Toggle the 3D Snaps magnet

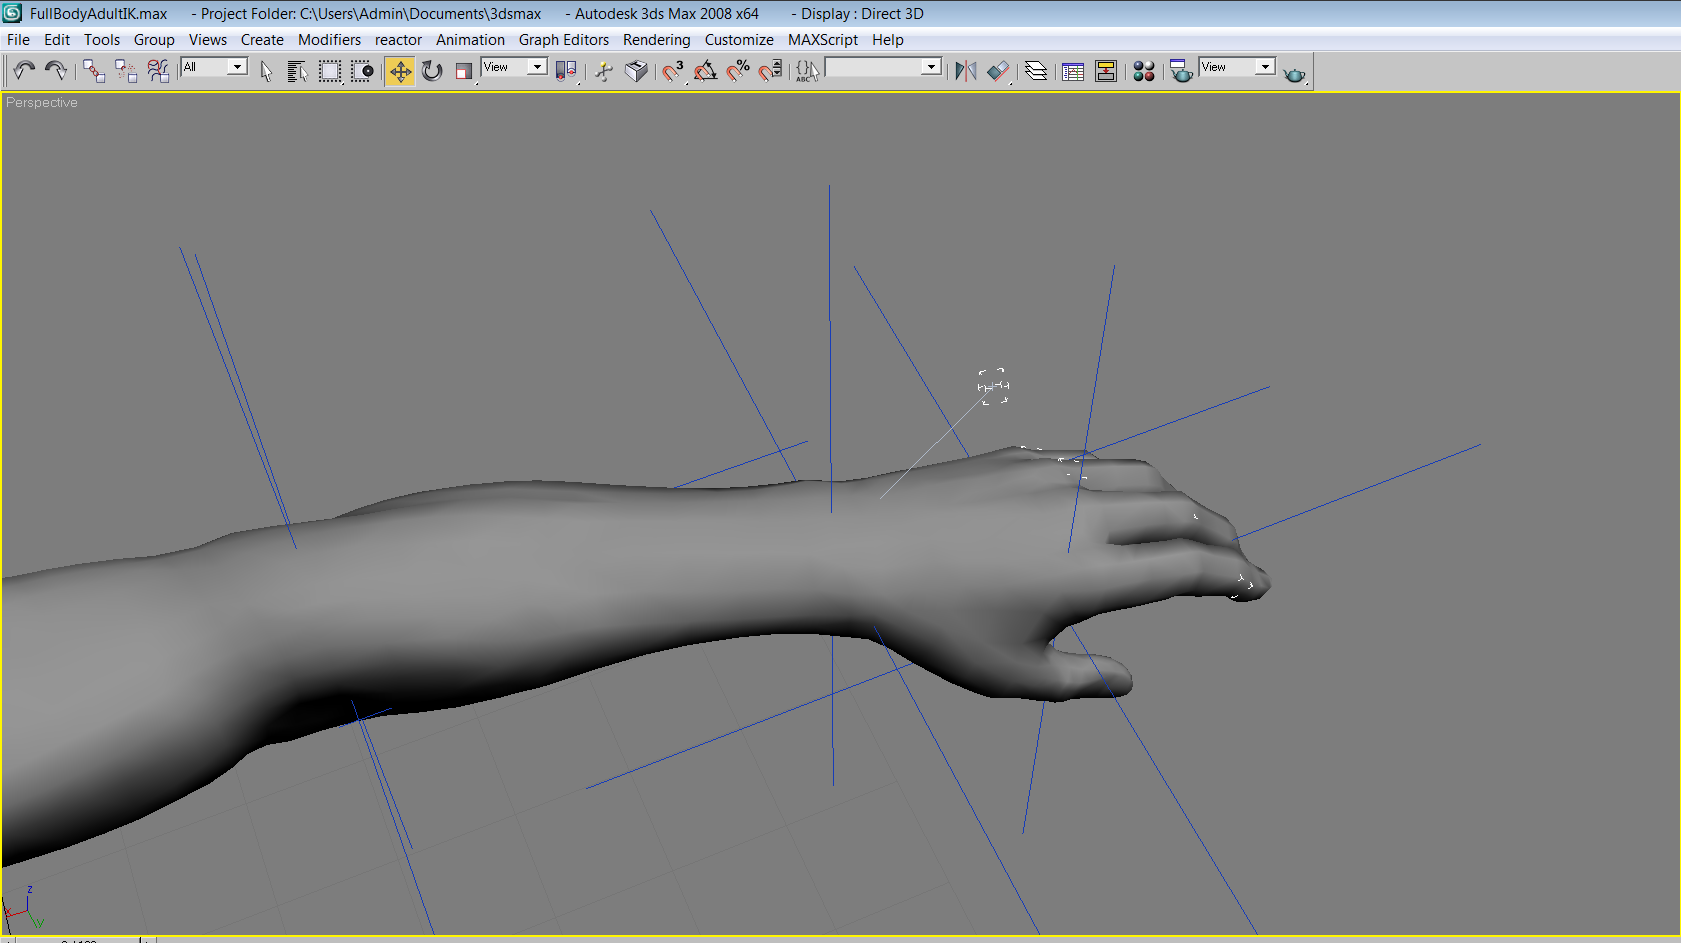674,70
